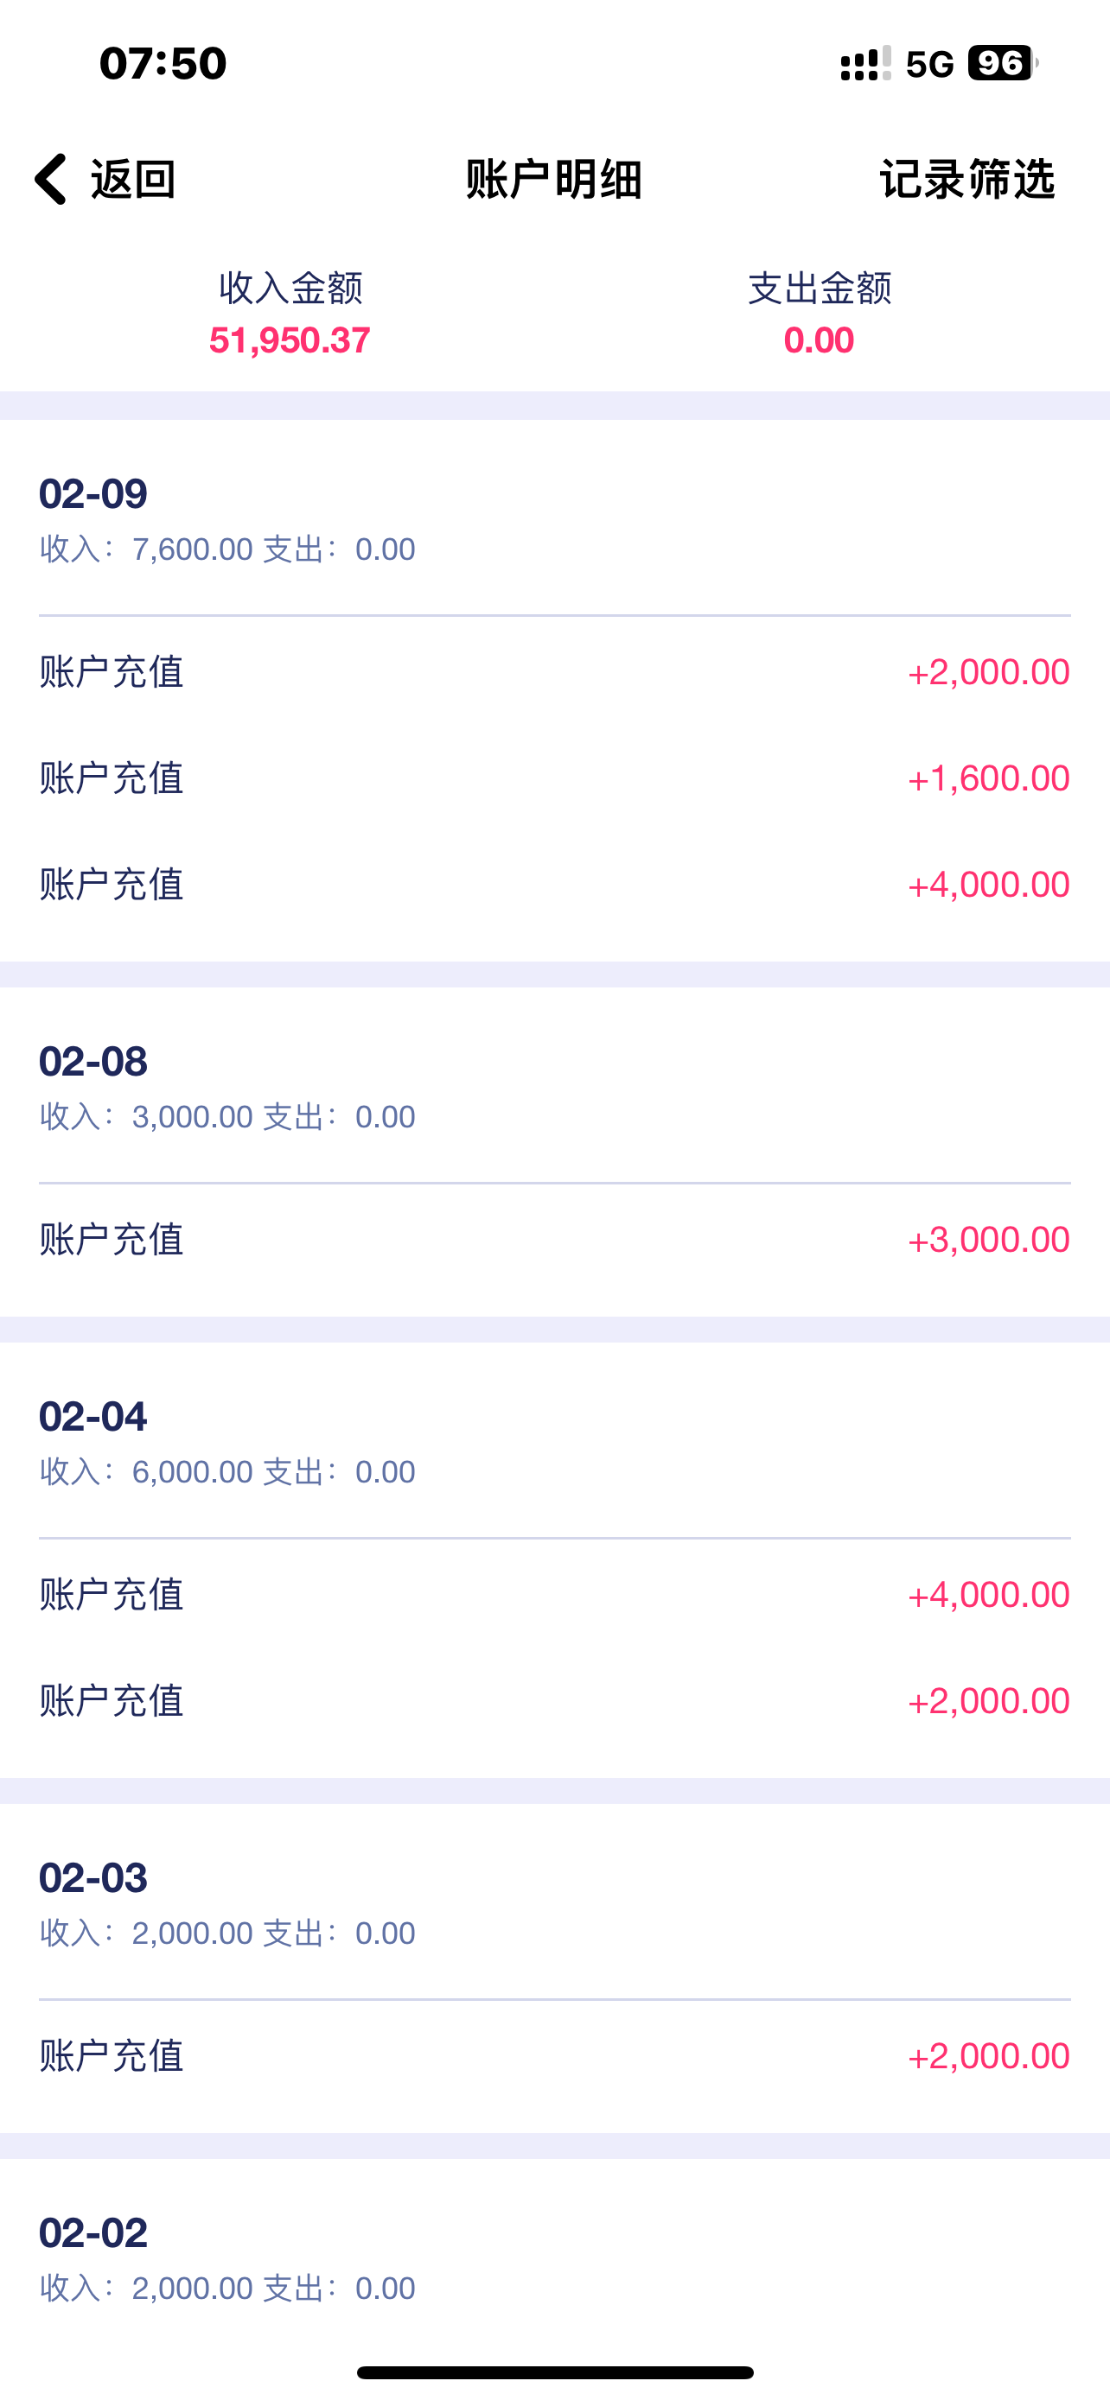Tap the 5G network indicator
Image resolution: width=1110 pixels, height=2400 pixels.
click(x=929, y=64)
